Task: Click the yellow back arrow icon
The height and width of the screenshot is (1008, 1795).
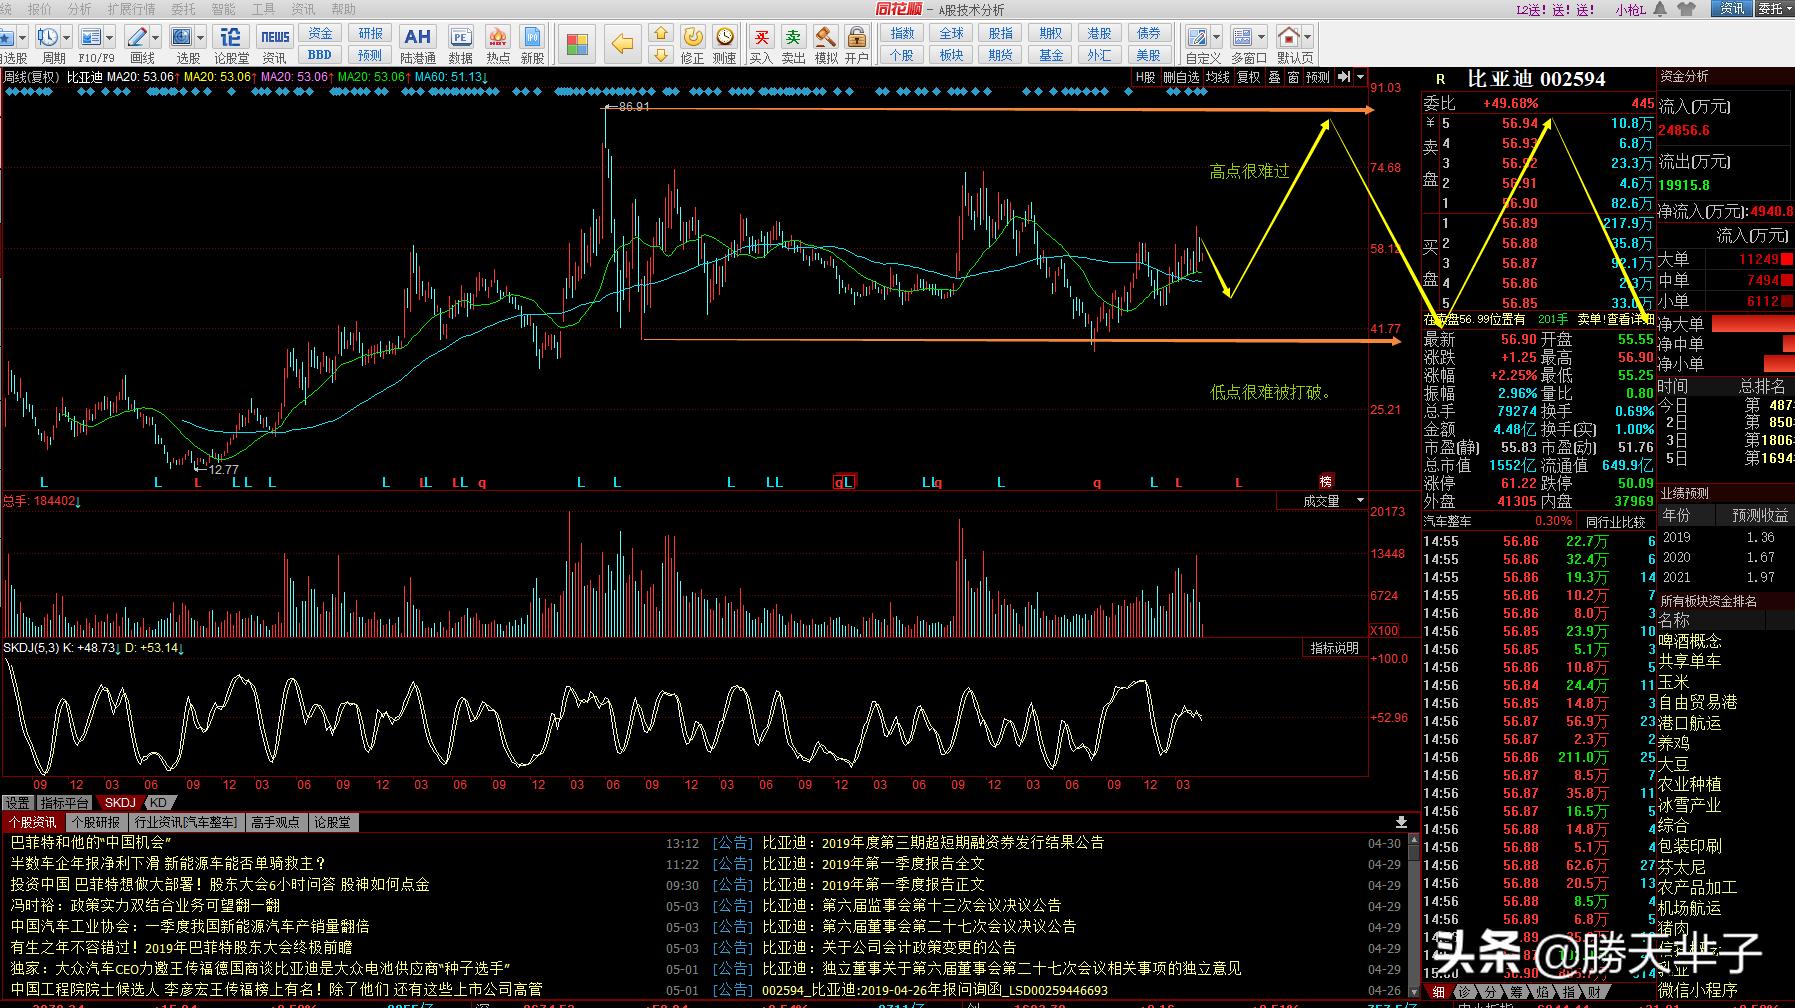Action: pos(622,44)
